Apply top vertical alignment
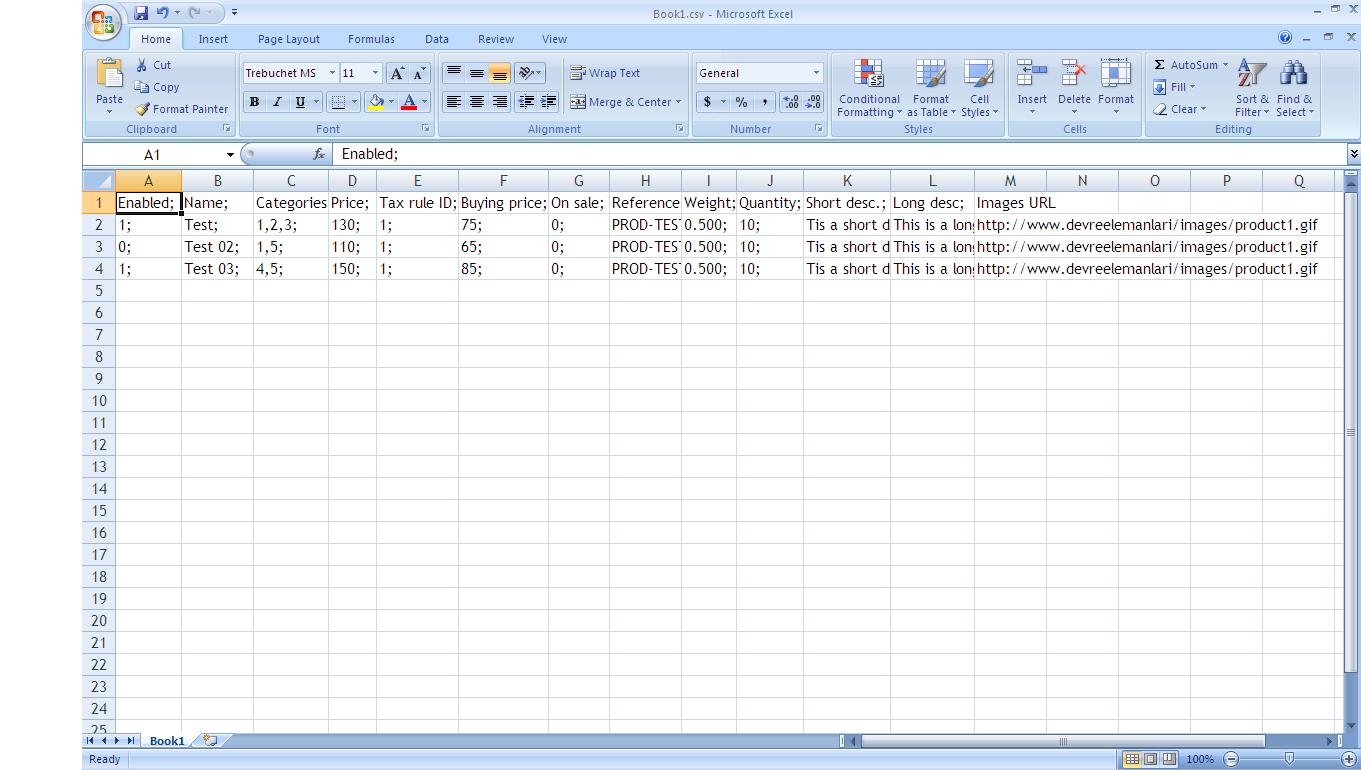Screen dimensions: 1361x770 tap(454, 73)
